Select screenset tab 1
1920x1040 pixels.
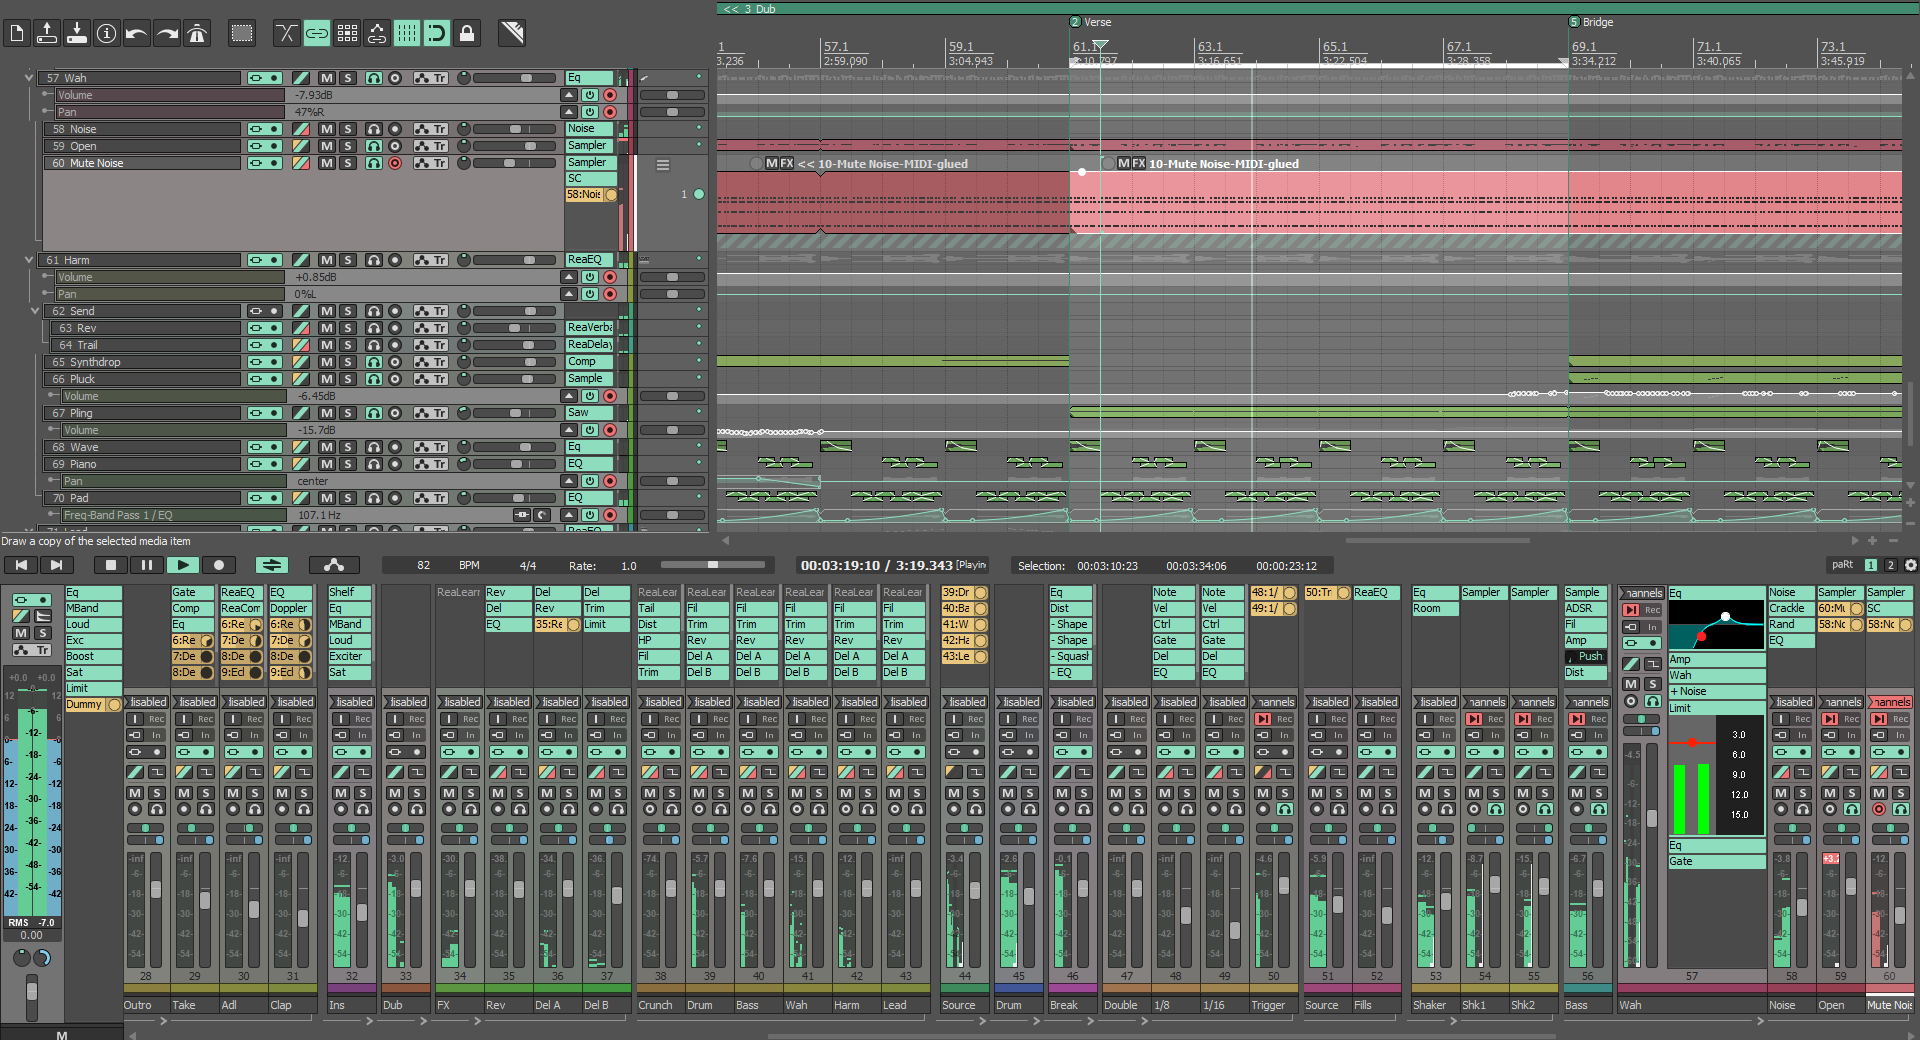pos(1871,565)
